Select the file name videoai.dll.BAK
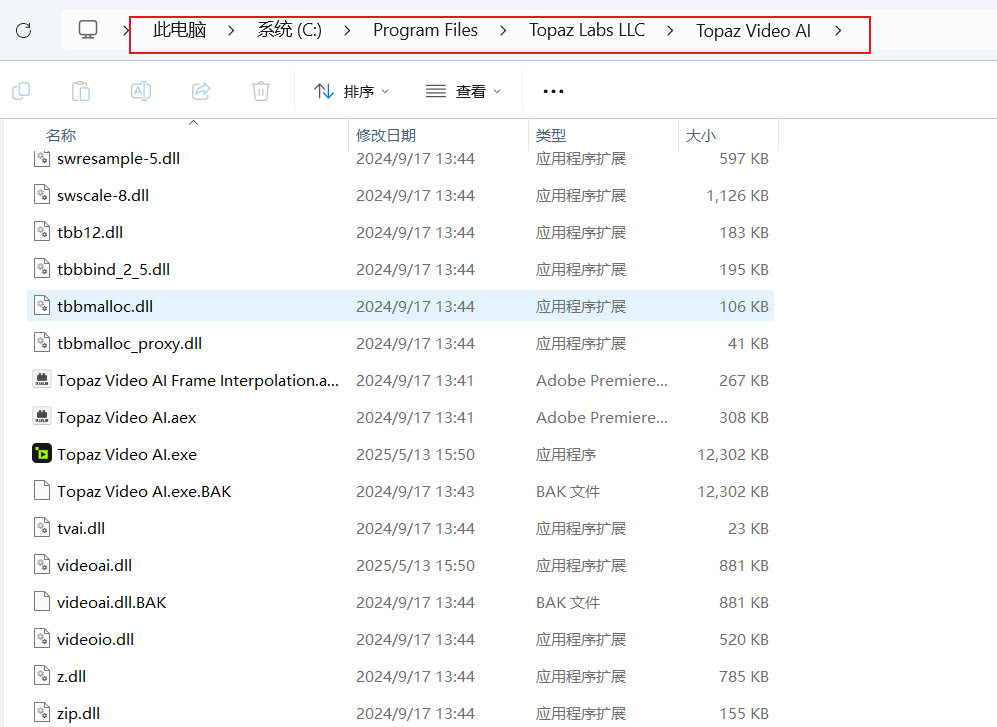 [x=112, y=602]
